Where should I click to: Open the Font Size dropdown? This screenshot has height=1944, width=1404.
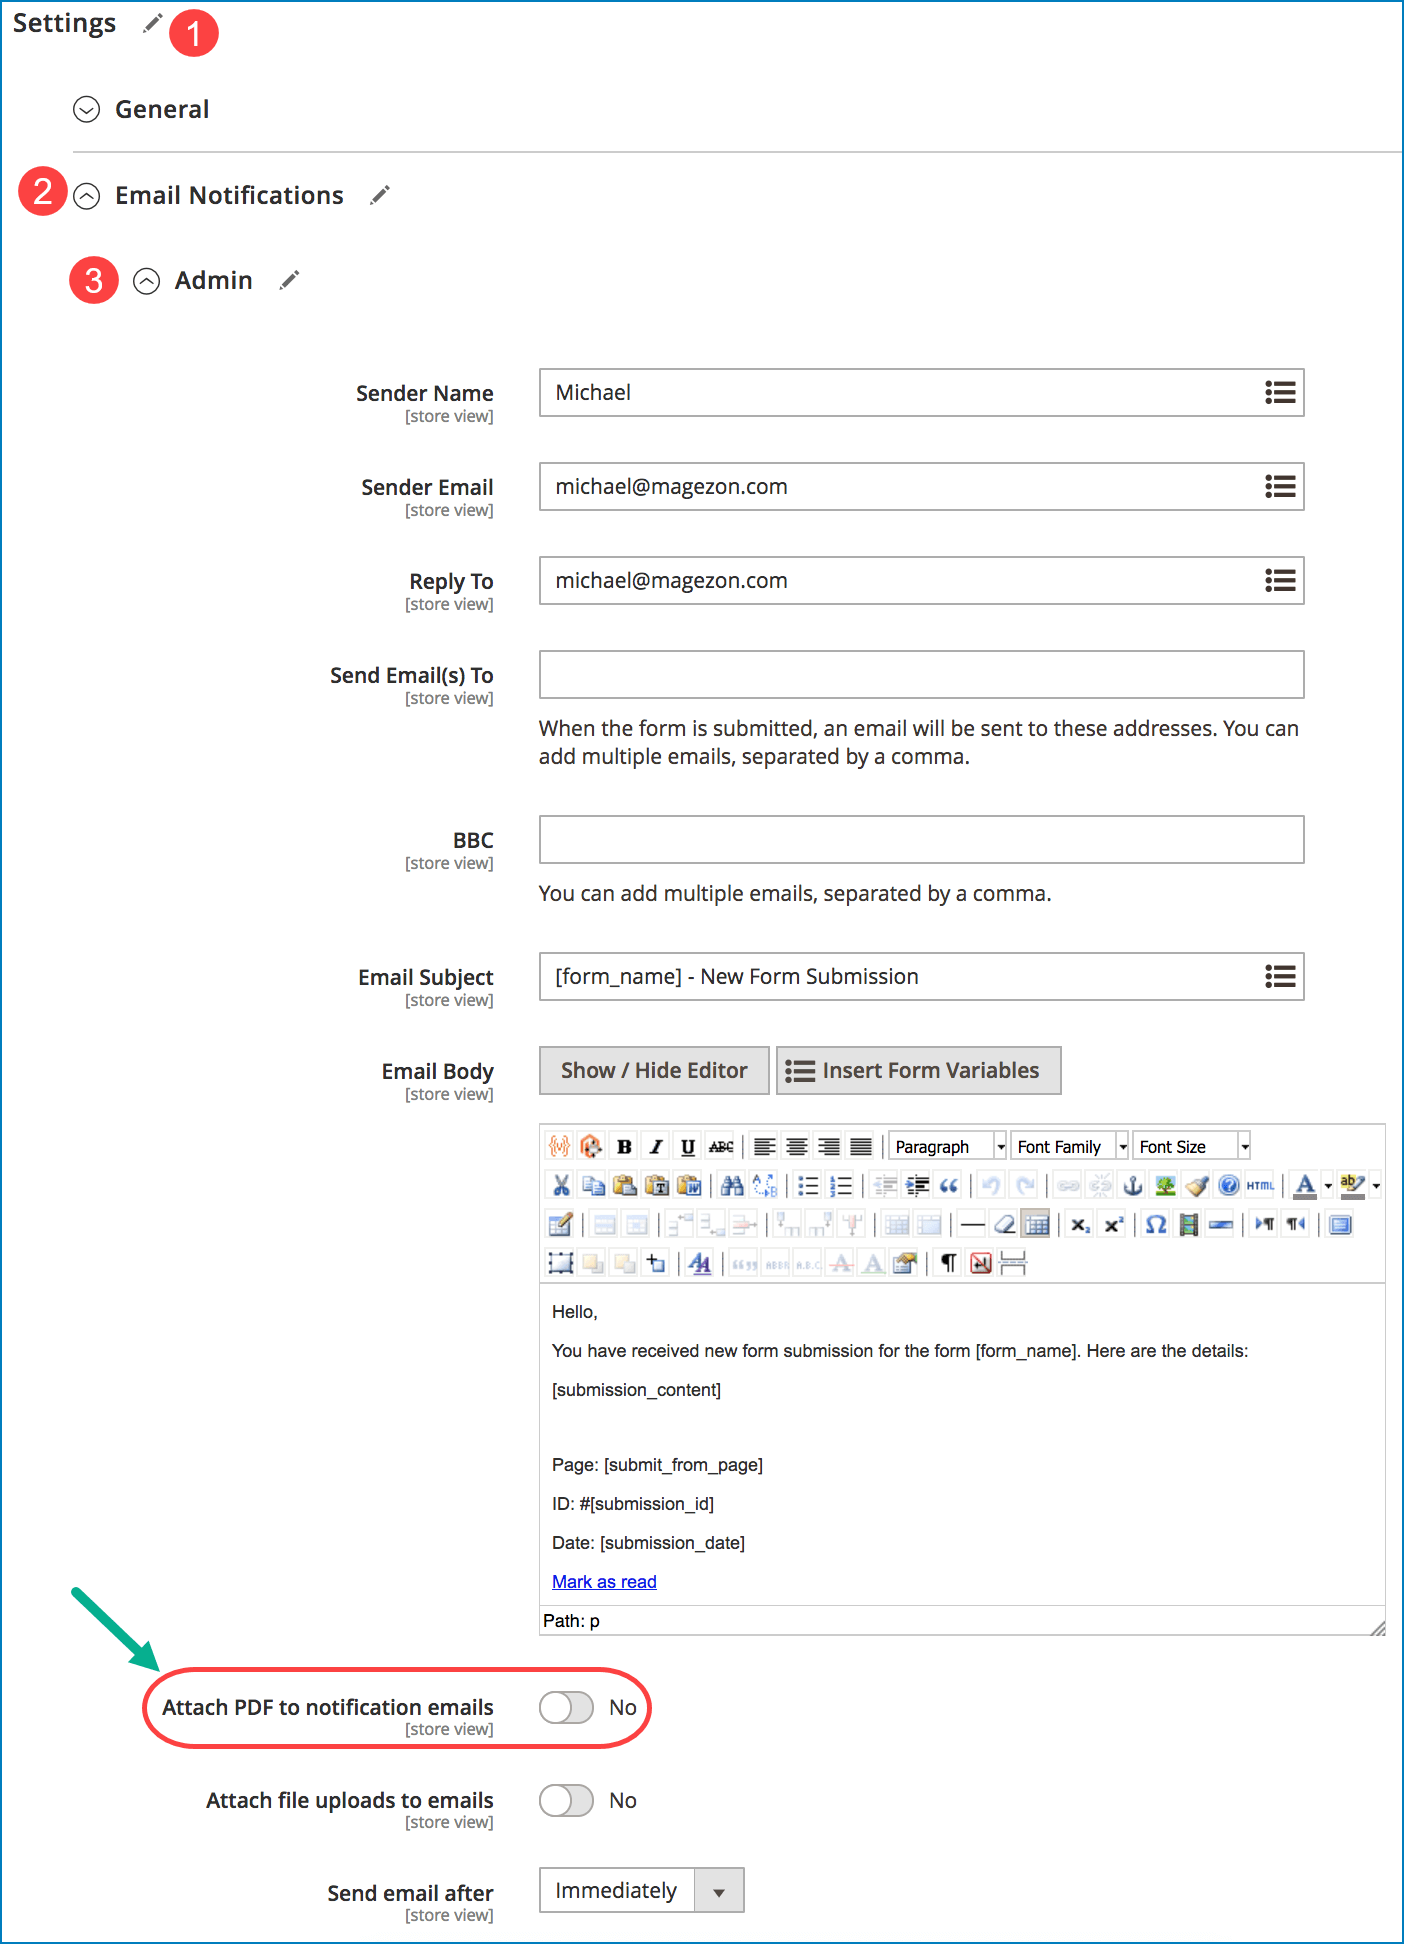coord(1191,1146)
